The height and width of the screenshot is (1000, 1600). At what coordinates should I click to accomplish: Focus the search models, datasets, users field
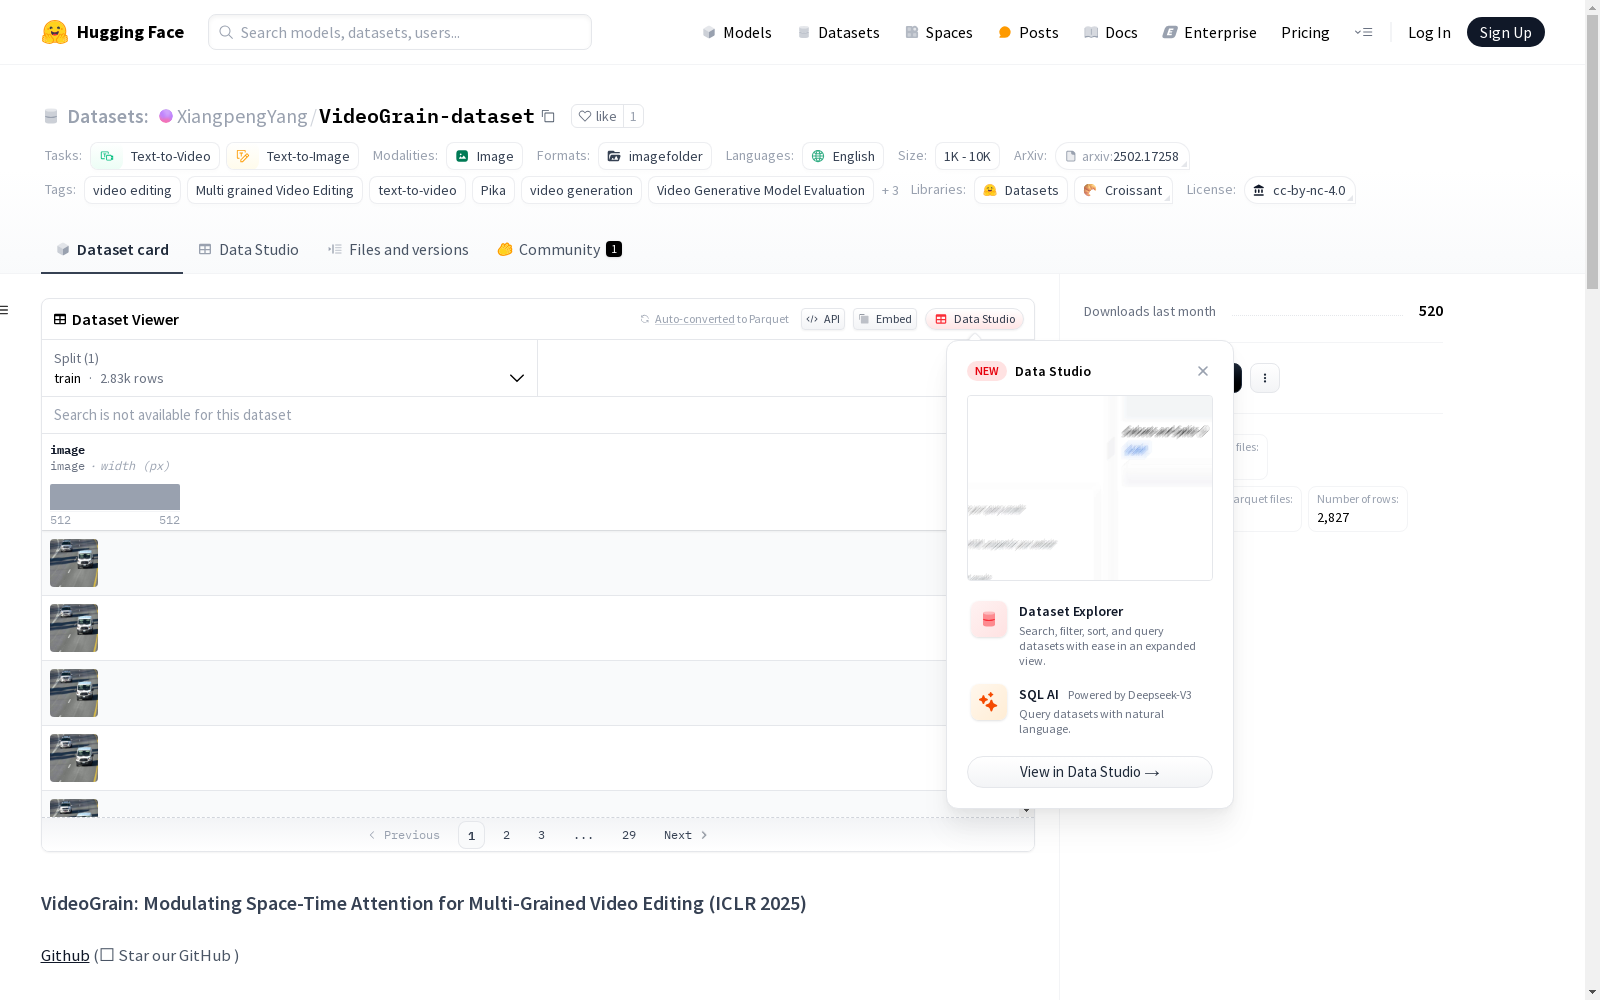coord(400,32)
